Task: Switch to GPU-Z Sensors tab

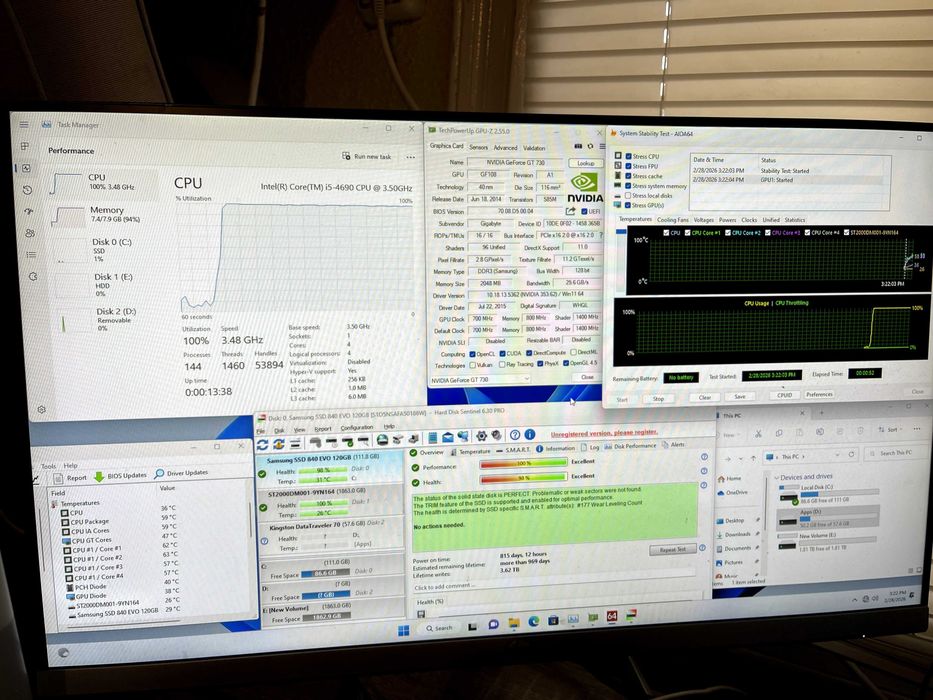Action: (x=478, y=147)
